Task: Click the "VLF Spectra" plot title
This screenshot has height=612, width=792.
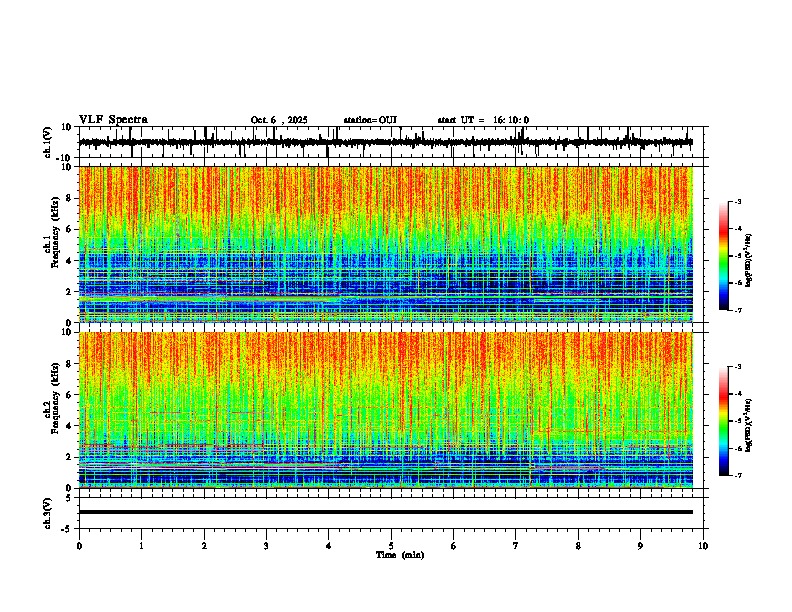Action: pos(113,120)
